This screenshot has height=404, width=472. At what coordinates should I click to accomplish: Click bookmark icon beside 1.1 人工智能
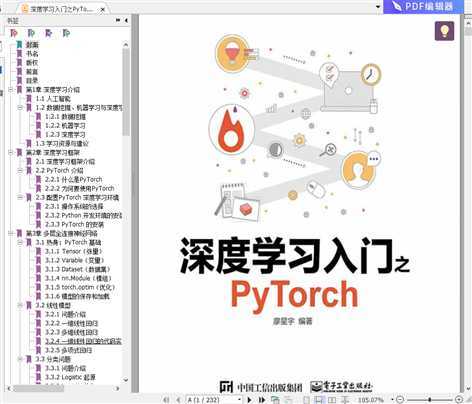(x=29, y=99)
